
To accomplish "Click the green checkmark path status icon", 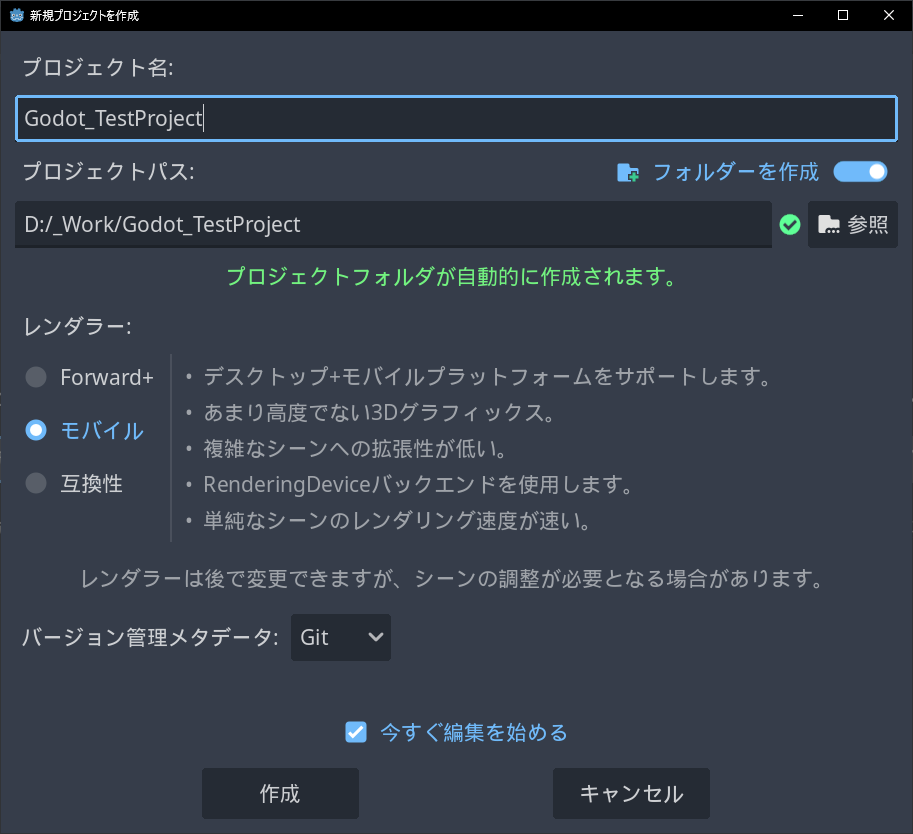I will pyautogui.click(x=790, y=225).
